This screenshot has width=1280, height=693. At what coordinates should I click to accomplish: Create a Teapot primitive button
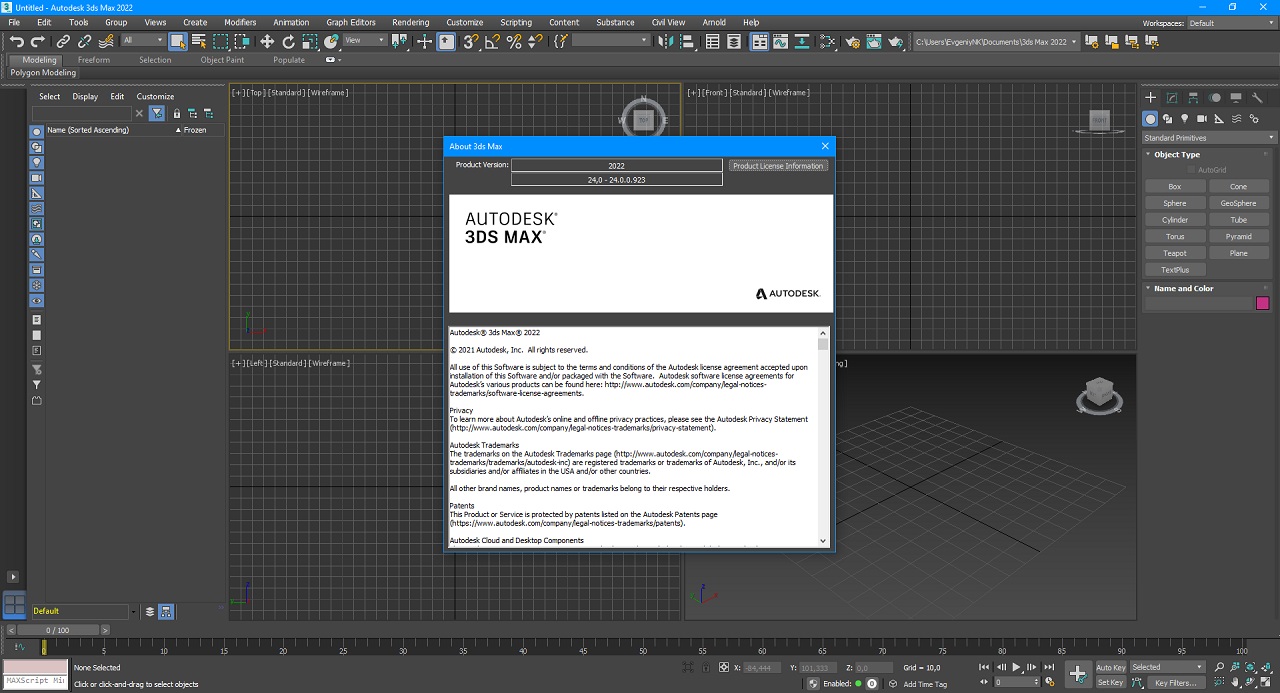pyautogui.click(x=1175, y=253)
